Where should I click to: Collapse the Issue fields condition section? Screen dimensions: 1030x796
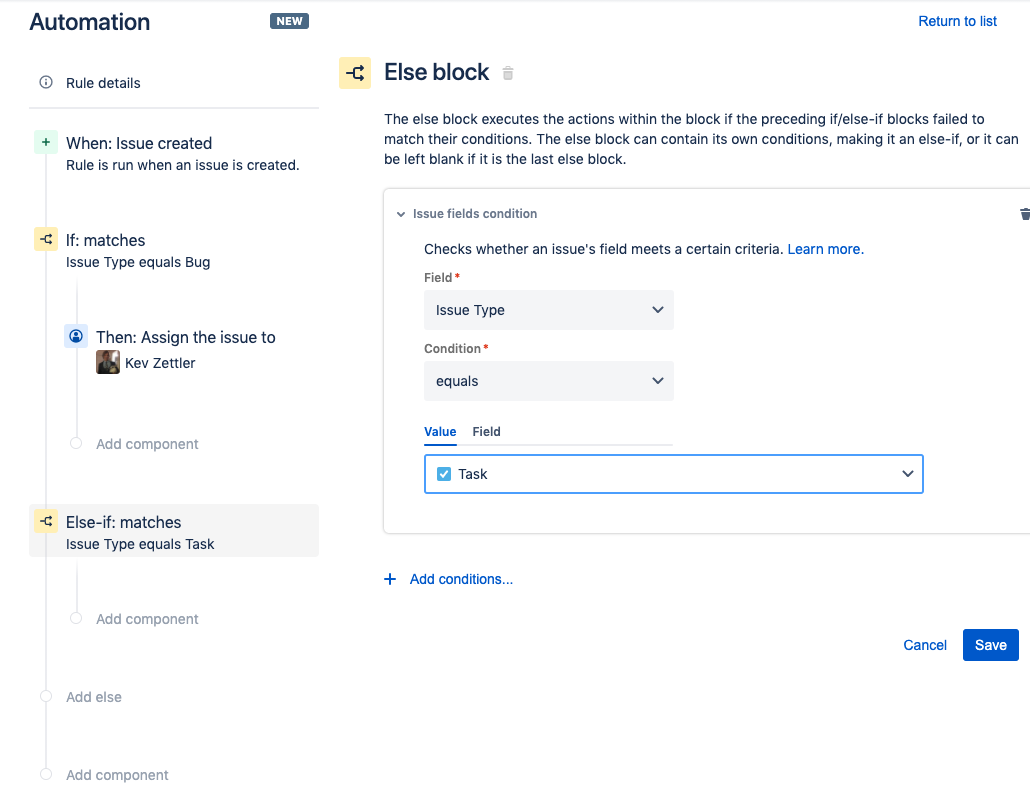(x=400, y=213)
